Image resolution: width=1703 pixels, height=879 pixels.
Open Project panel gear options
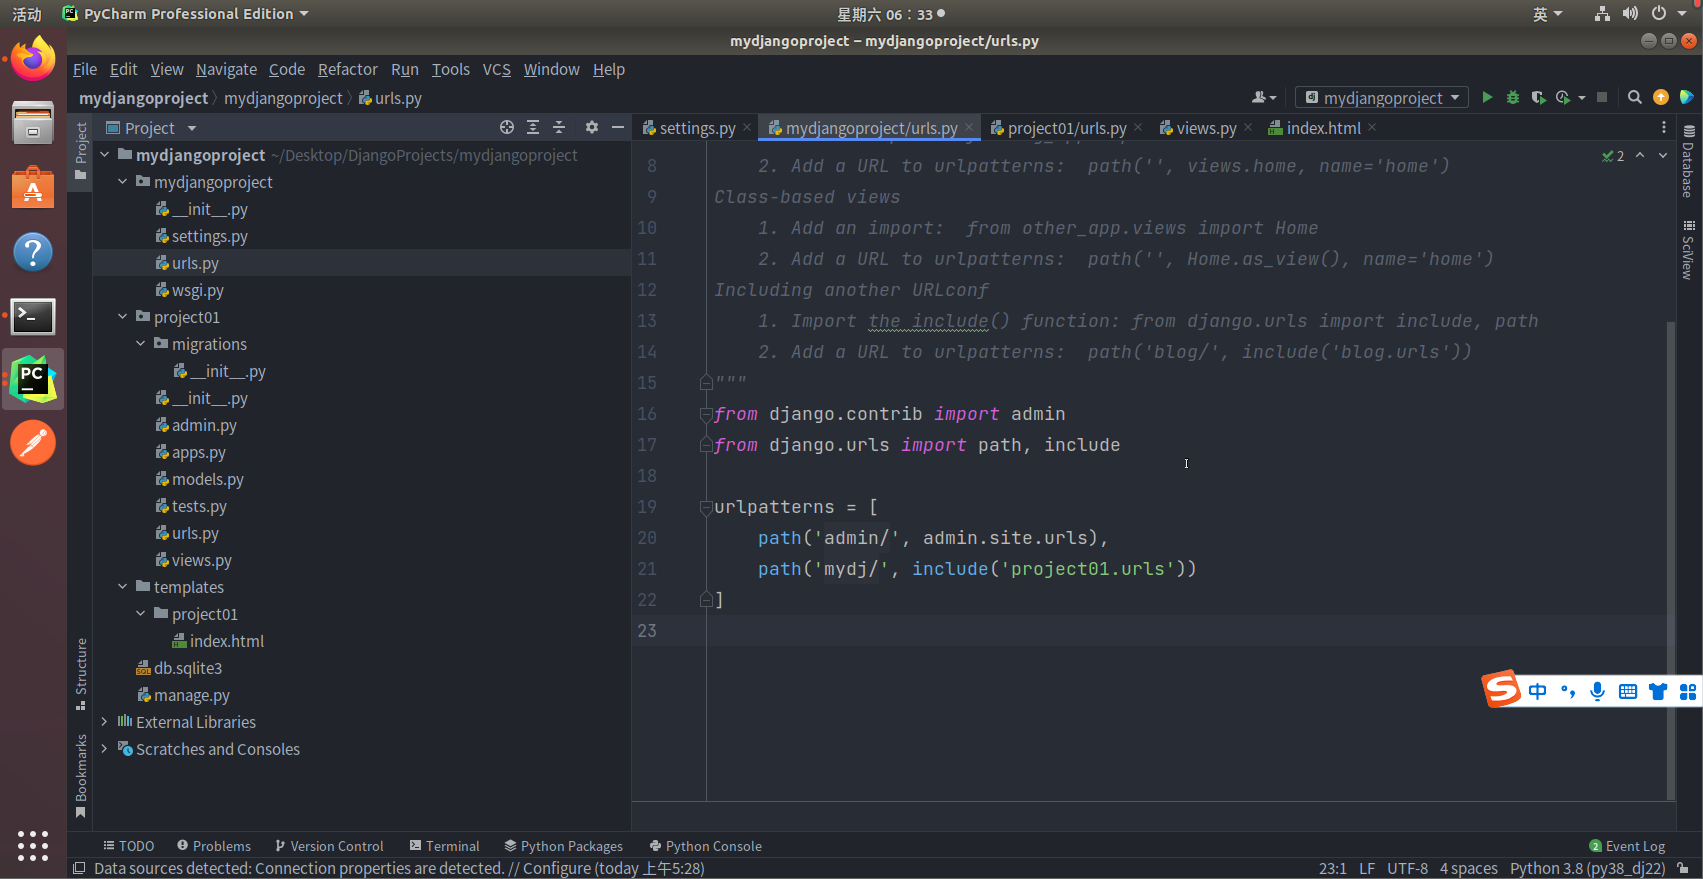(x=592, y=127)
